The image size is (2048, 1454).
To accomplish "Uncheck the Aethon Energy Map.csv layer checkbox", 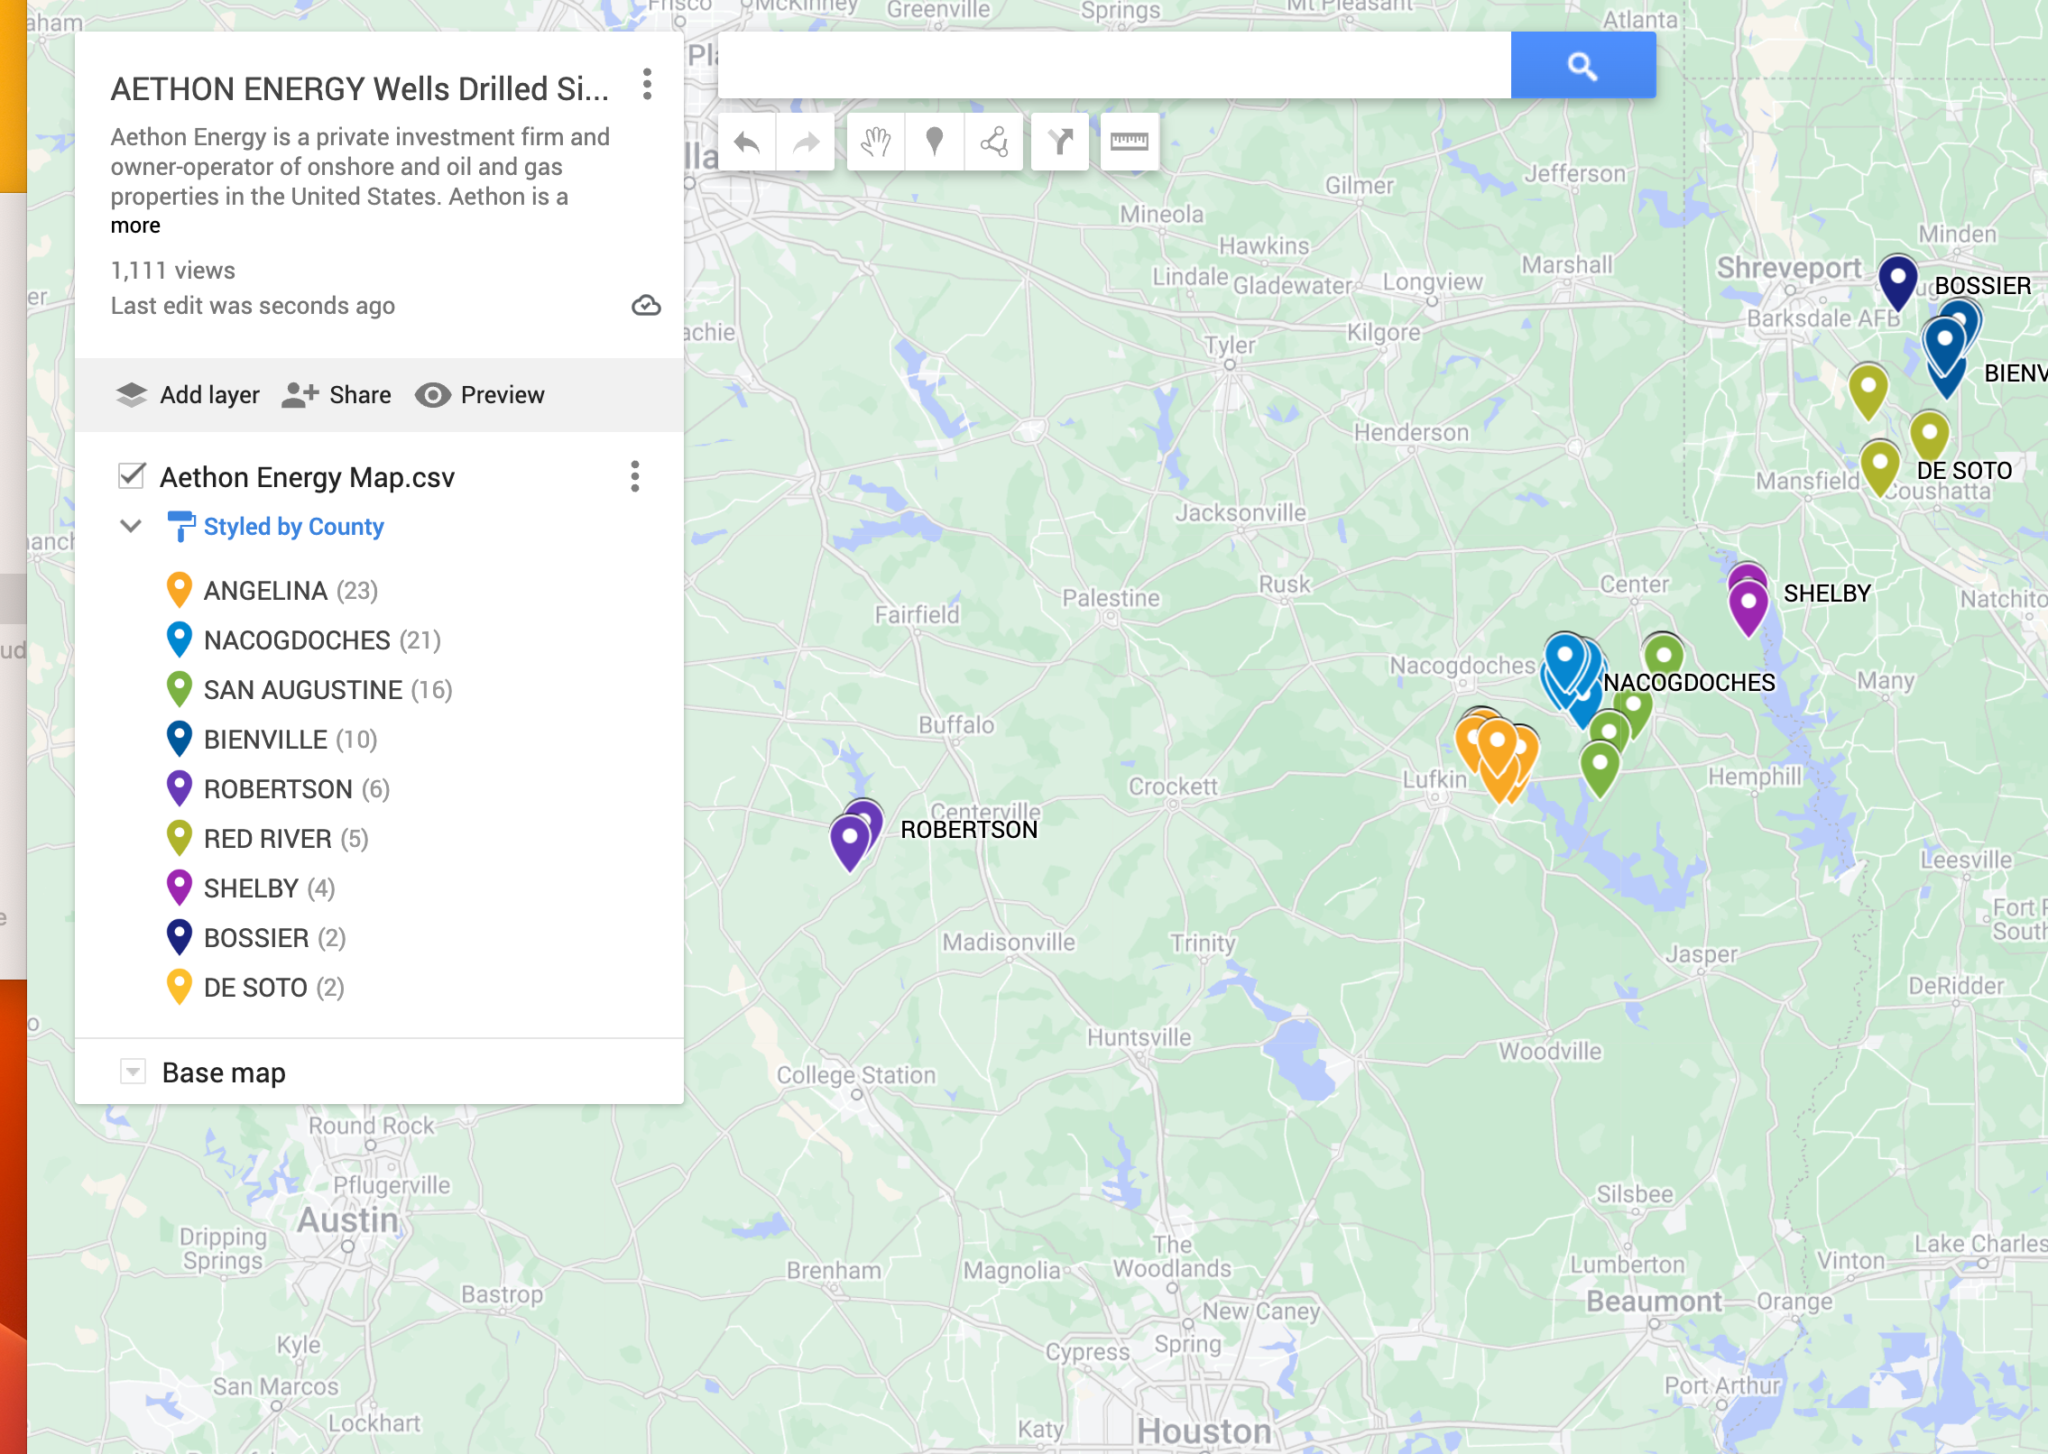I will [x=132, y=476].
